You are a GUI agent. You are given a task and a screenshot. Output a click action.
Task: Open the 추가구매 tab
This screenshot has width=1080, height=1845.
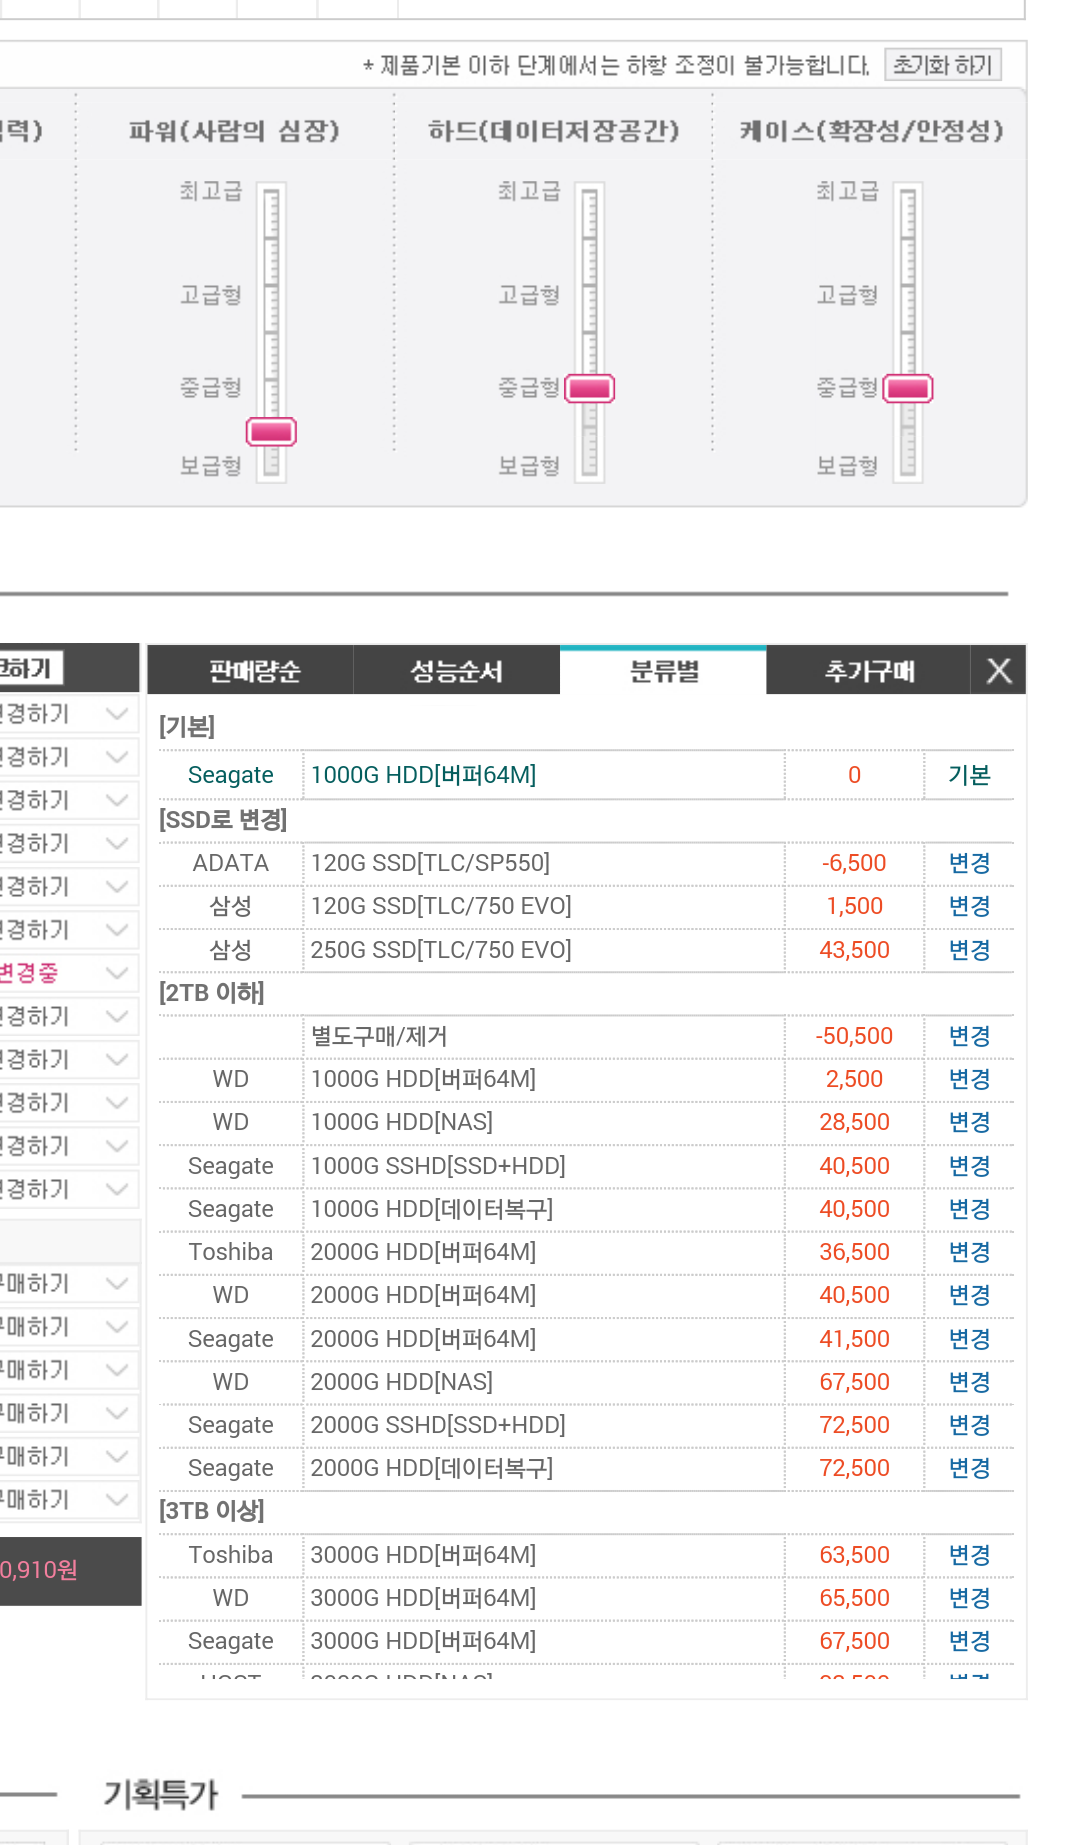[x=868, y=671]
